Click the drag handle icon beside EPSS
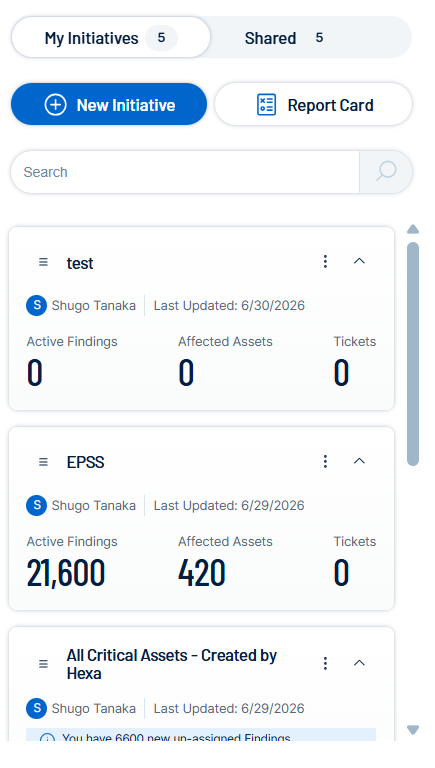The height and width of the screenshot is (768, 435). tap(44, 462)
